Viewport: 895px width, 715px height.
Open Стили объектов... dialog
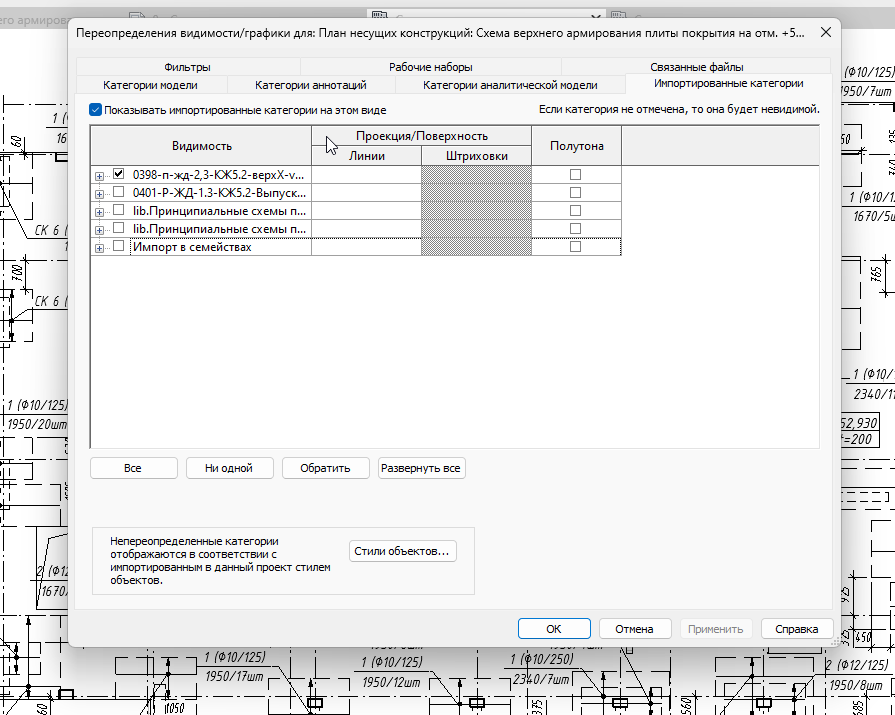(x=402, y=551)
